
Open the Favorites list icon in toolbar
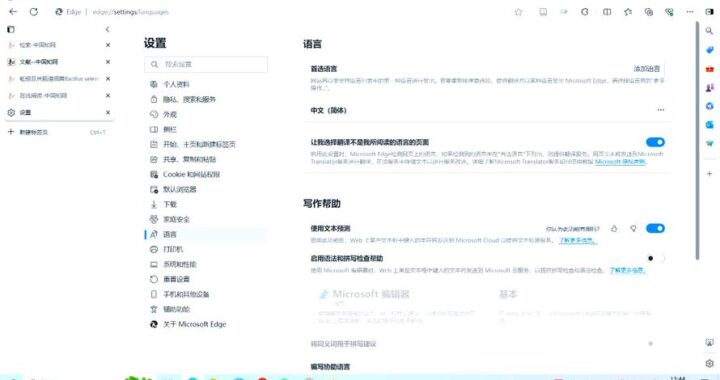(x=628, y=12)
